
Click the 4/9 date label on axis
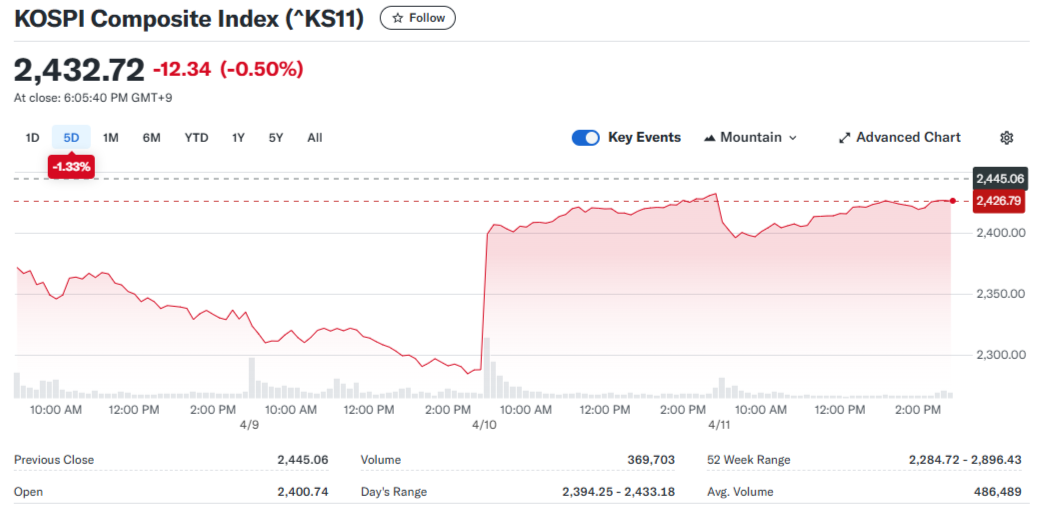click(x=249, y=424)
